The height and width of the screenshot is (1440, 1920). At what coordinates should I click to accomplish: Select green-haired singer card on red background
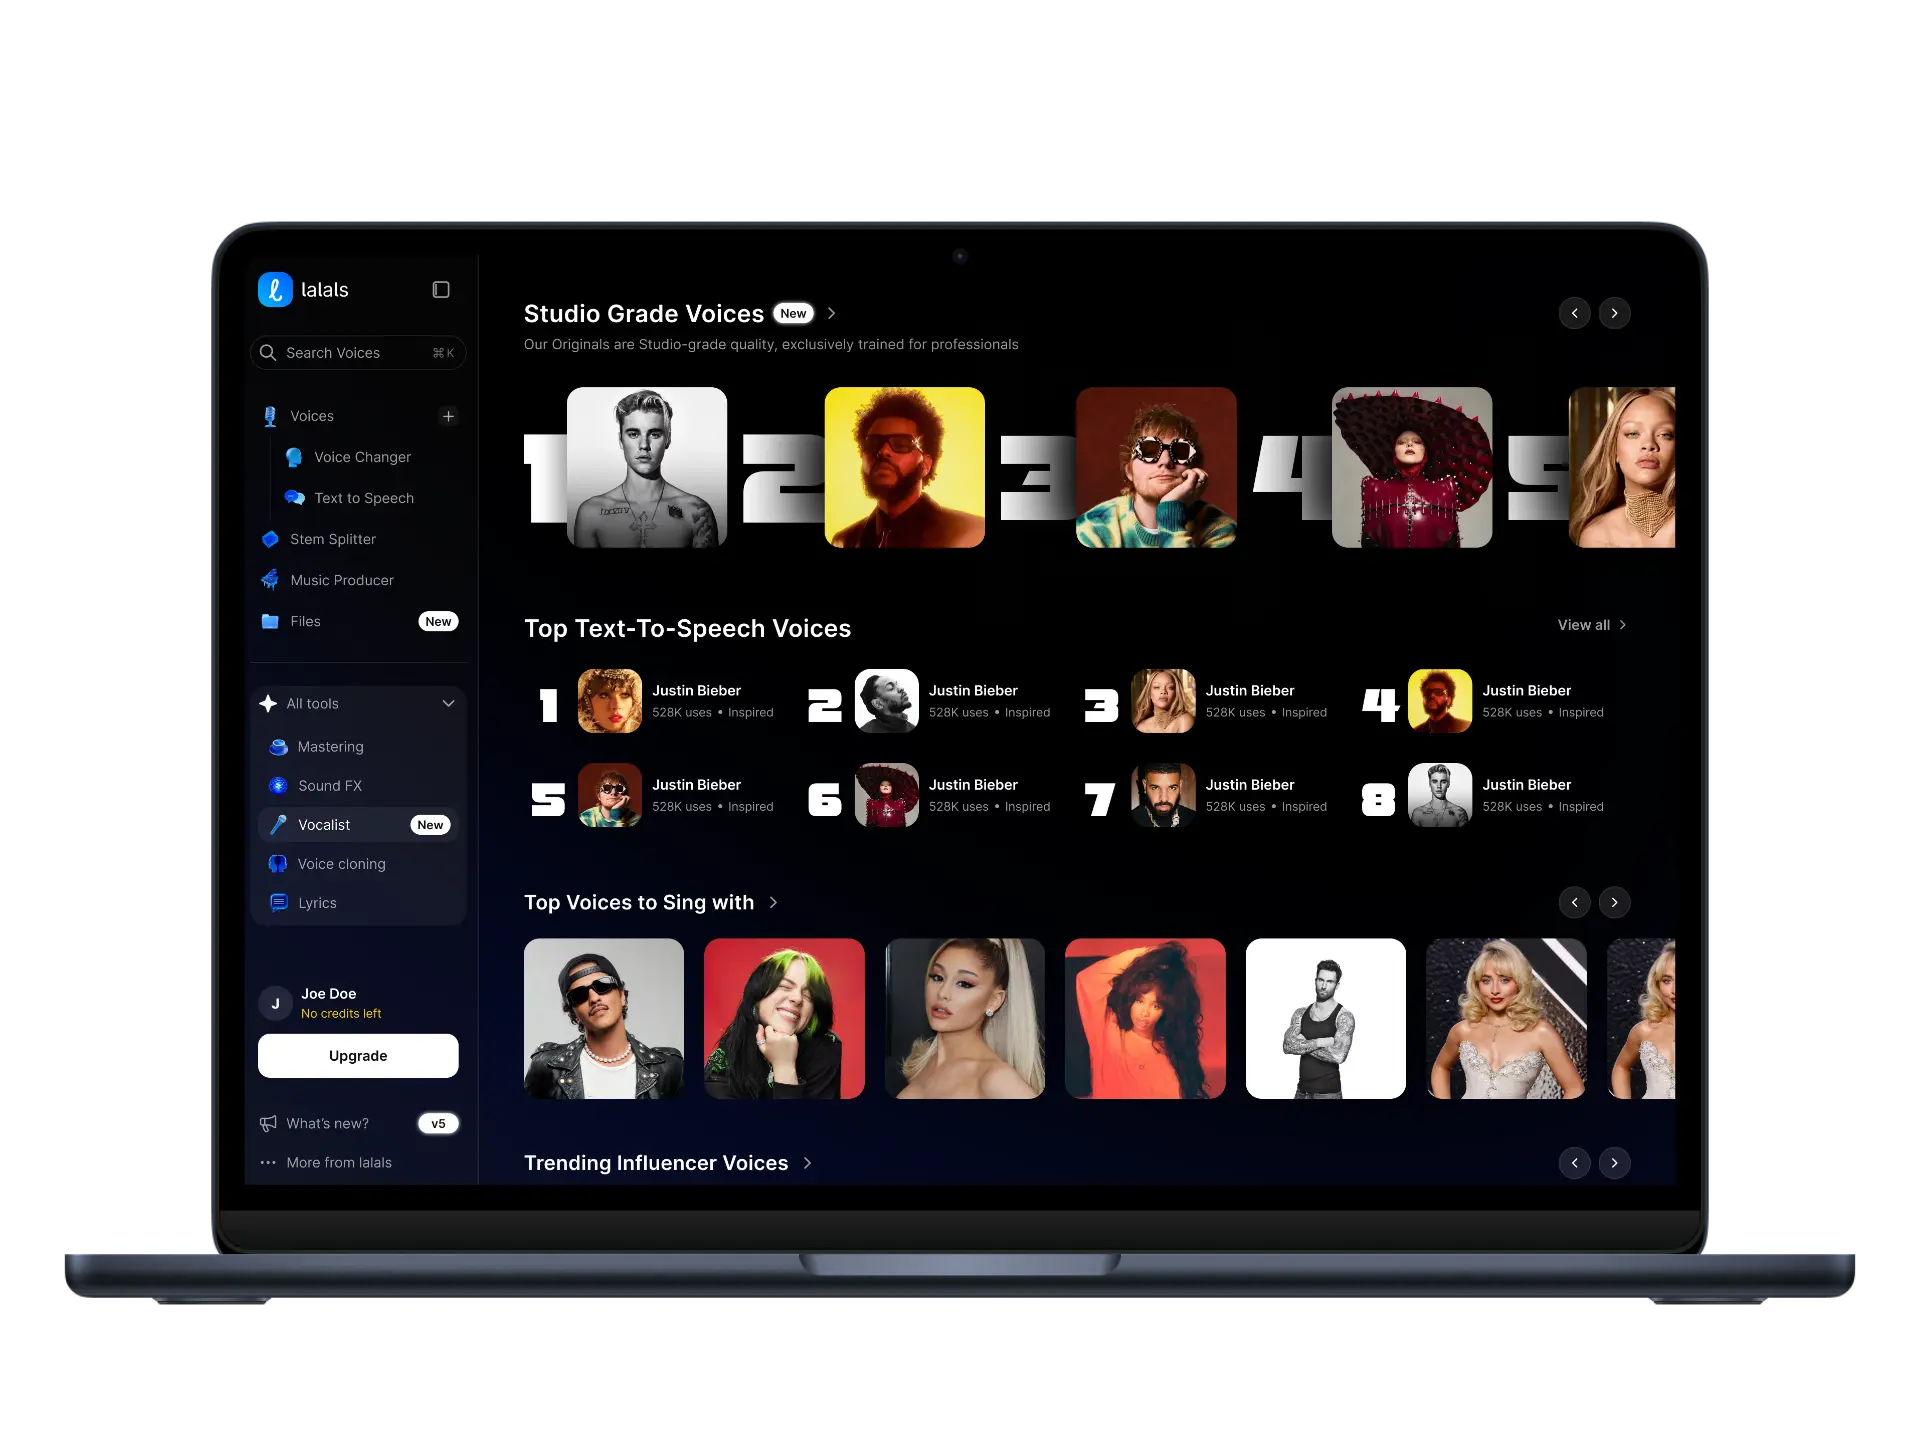784,1018
